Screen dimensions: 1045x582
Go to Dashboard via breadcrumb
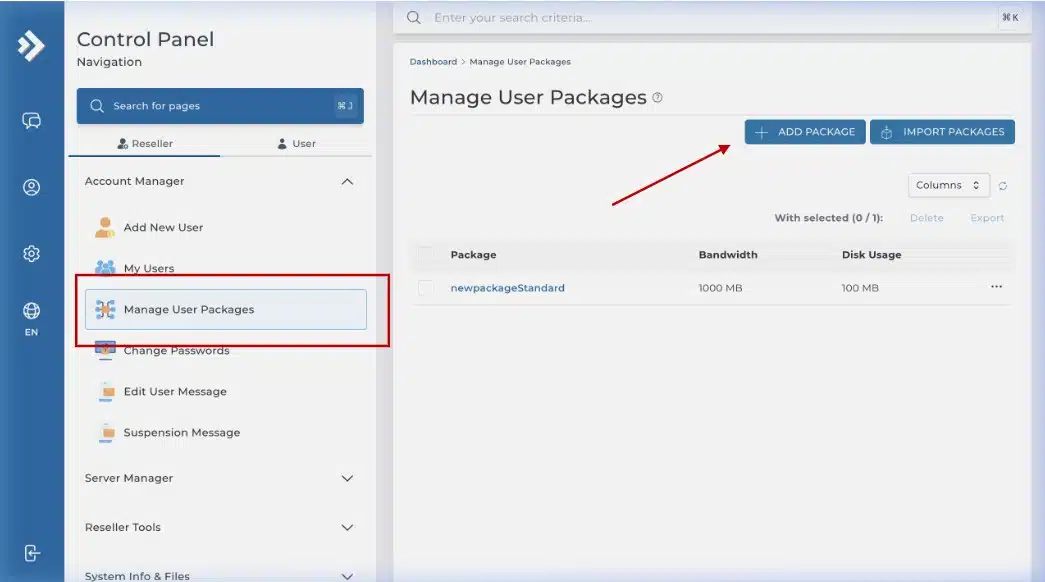point(433,62)
